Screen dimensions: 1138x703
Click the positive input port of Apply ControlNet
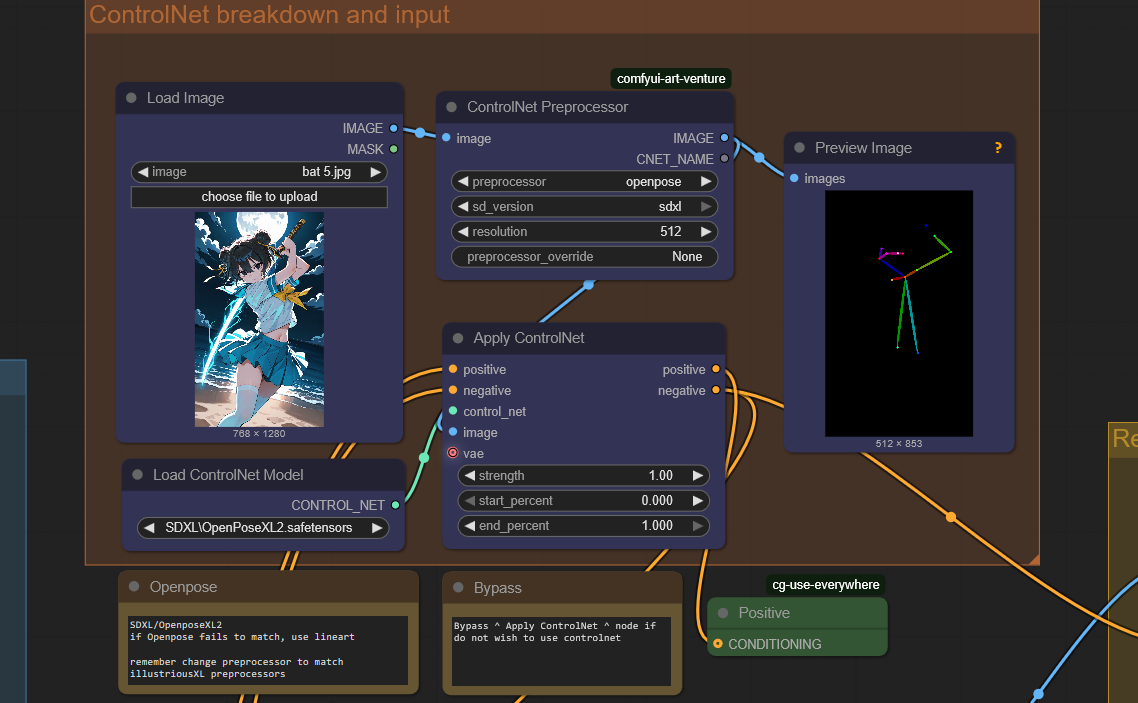453,369
